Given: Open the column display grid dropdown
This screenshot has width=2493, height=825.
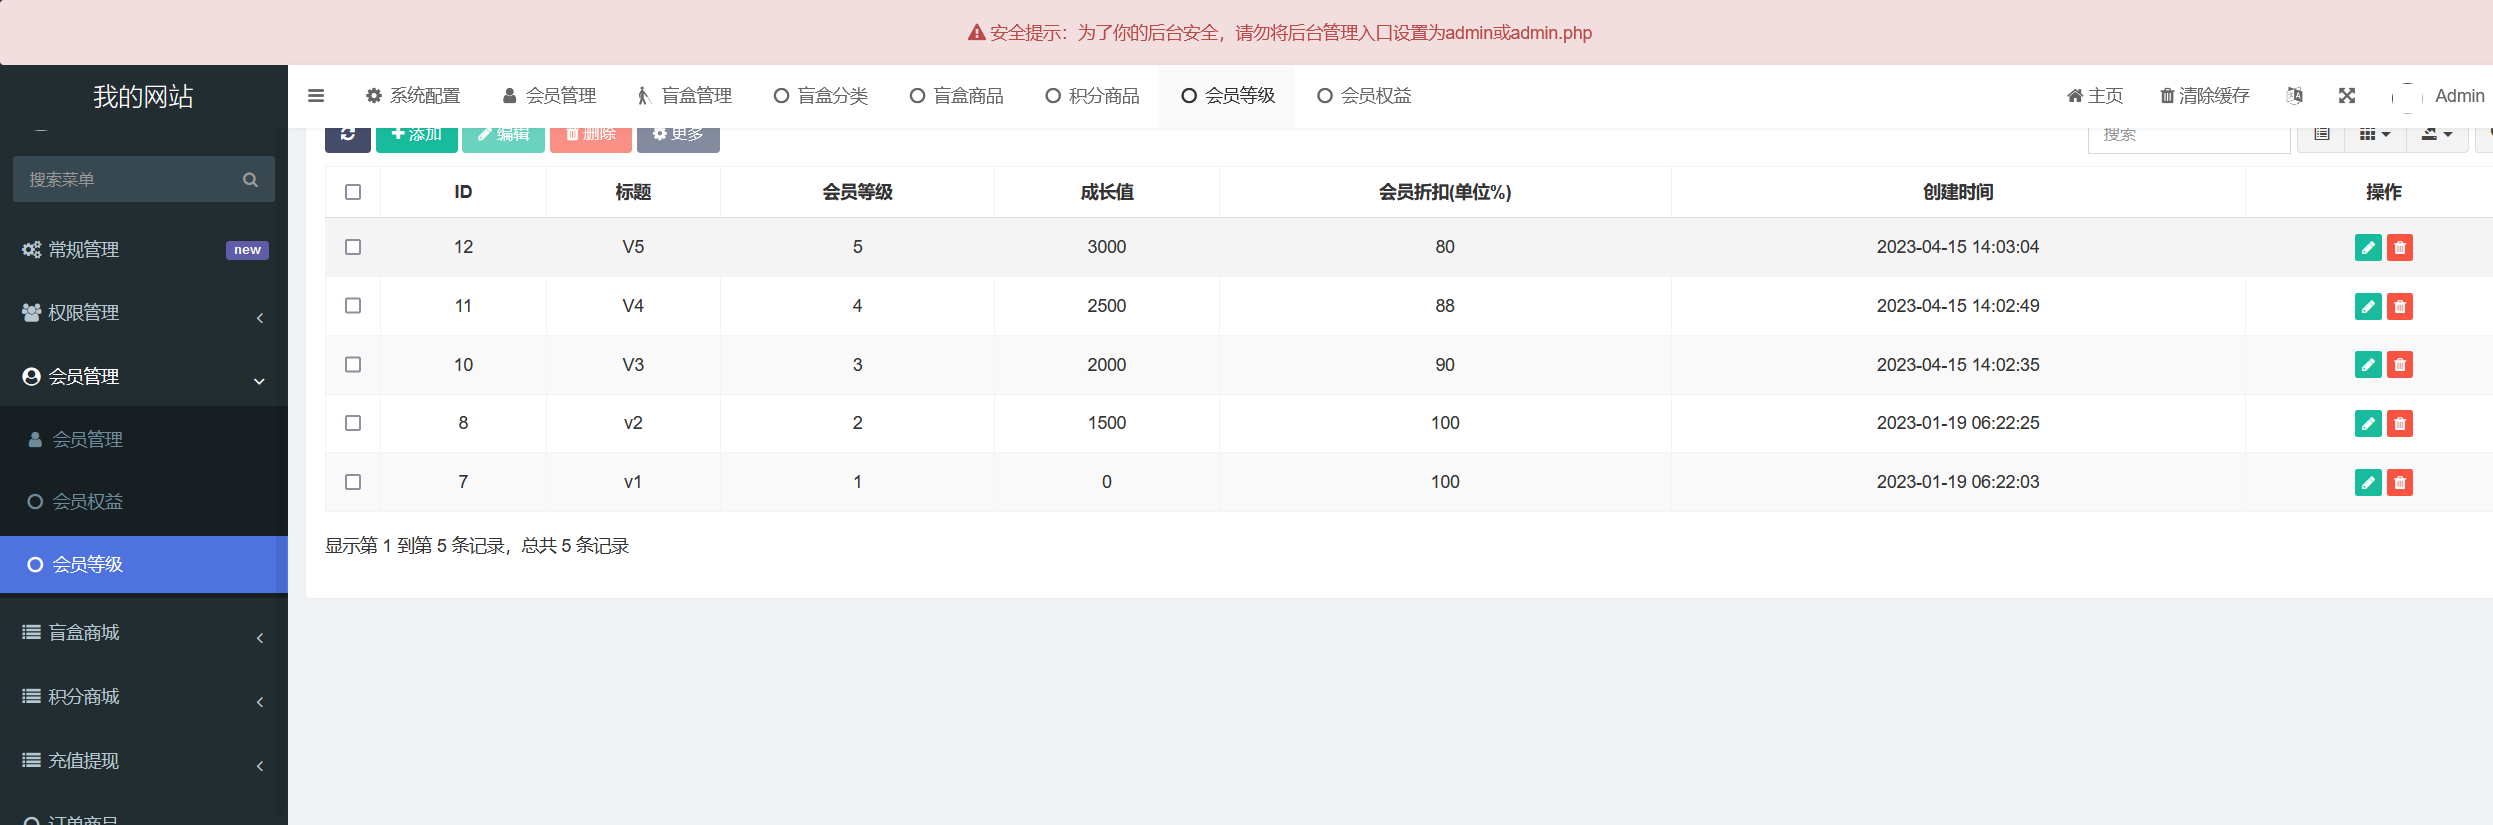Looking at the screenshot, I should tap(2374, 136).
